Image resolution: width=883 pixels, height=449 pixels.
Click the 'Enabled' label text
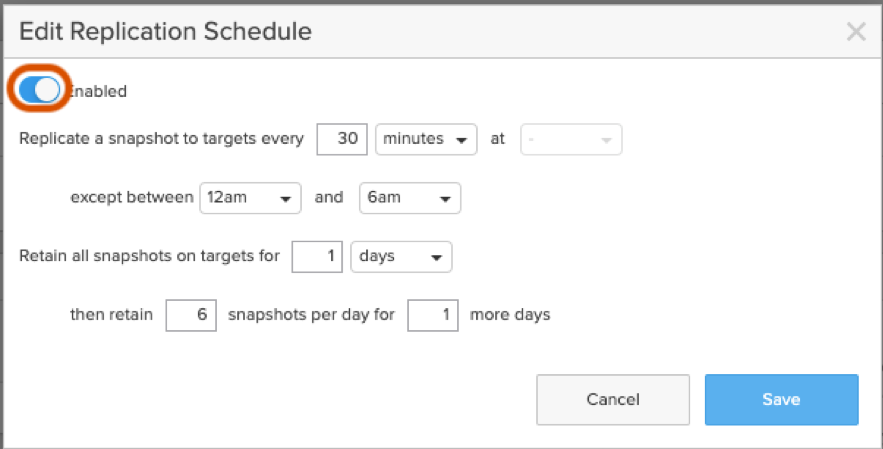99,91
